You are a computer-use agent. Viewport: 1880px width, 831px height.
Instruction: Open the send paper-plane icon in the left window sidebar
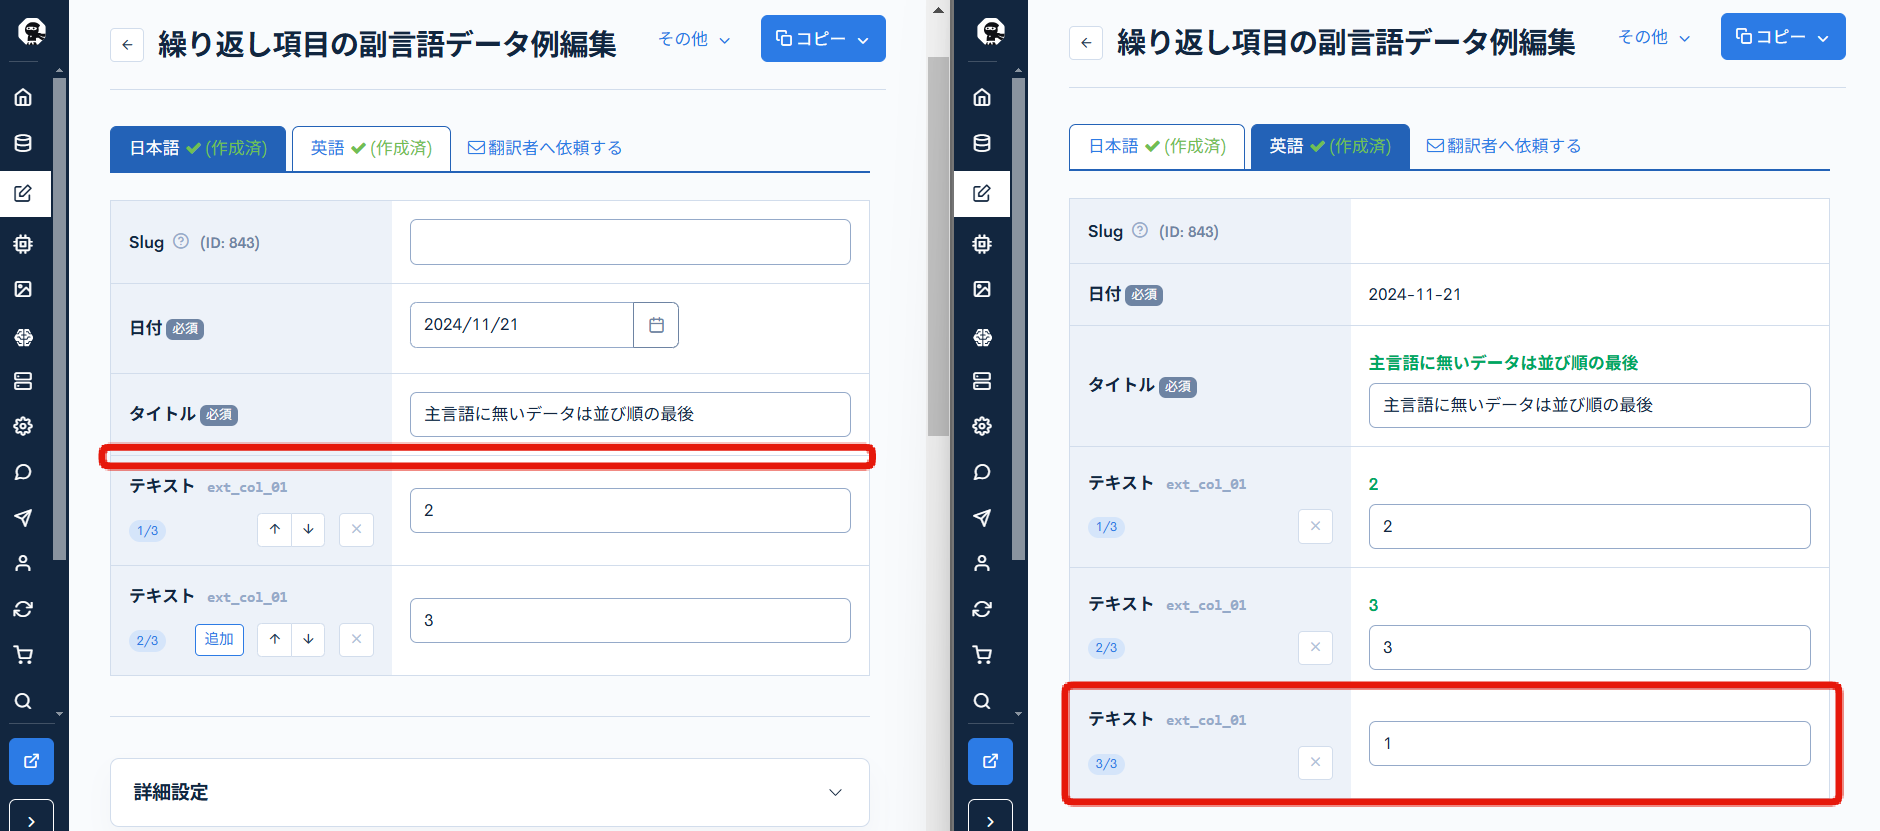23,517
